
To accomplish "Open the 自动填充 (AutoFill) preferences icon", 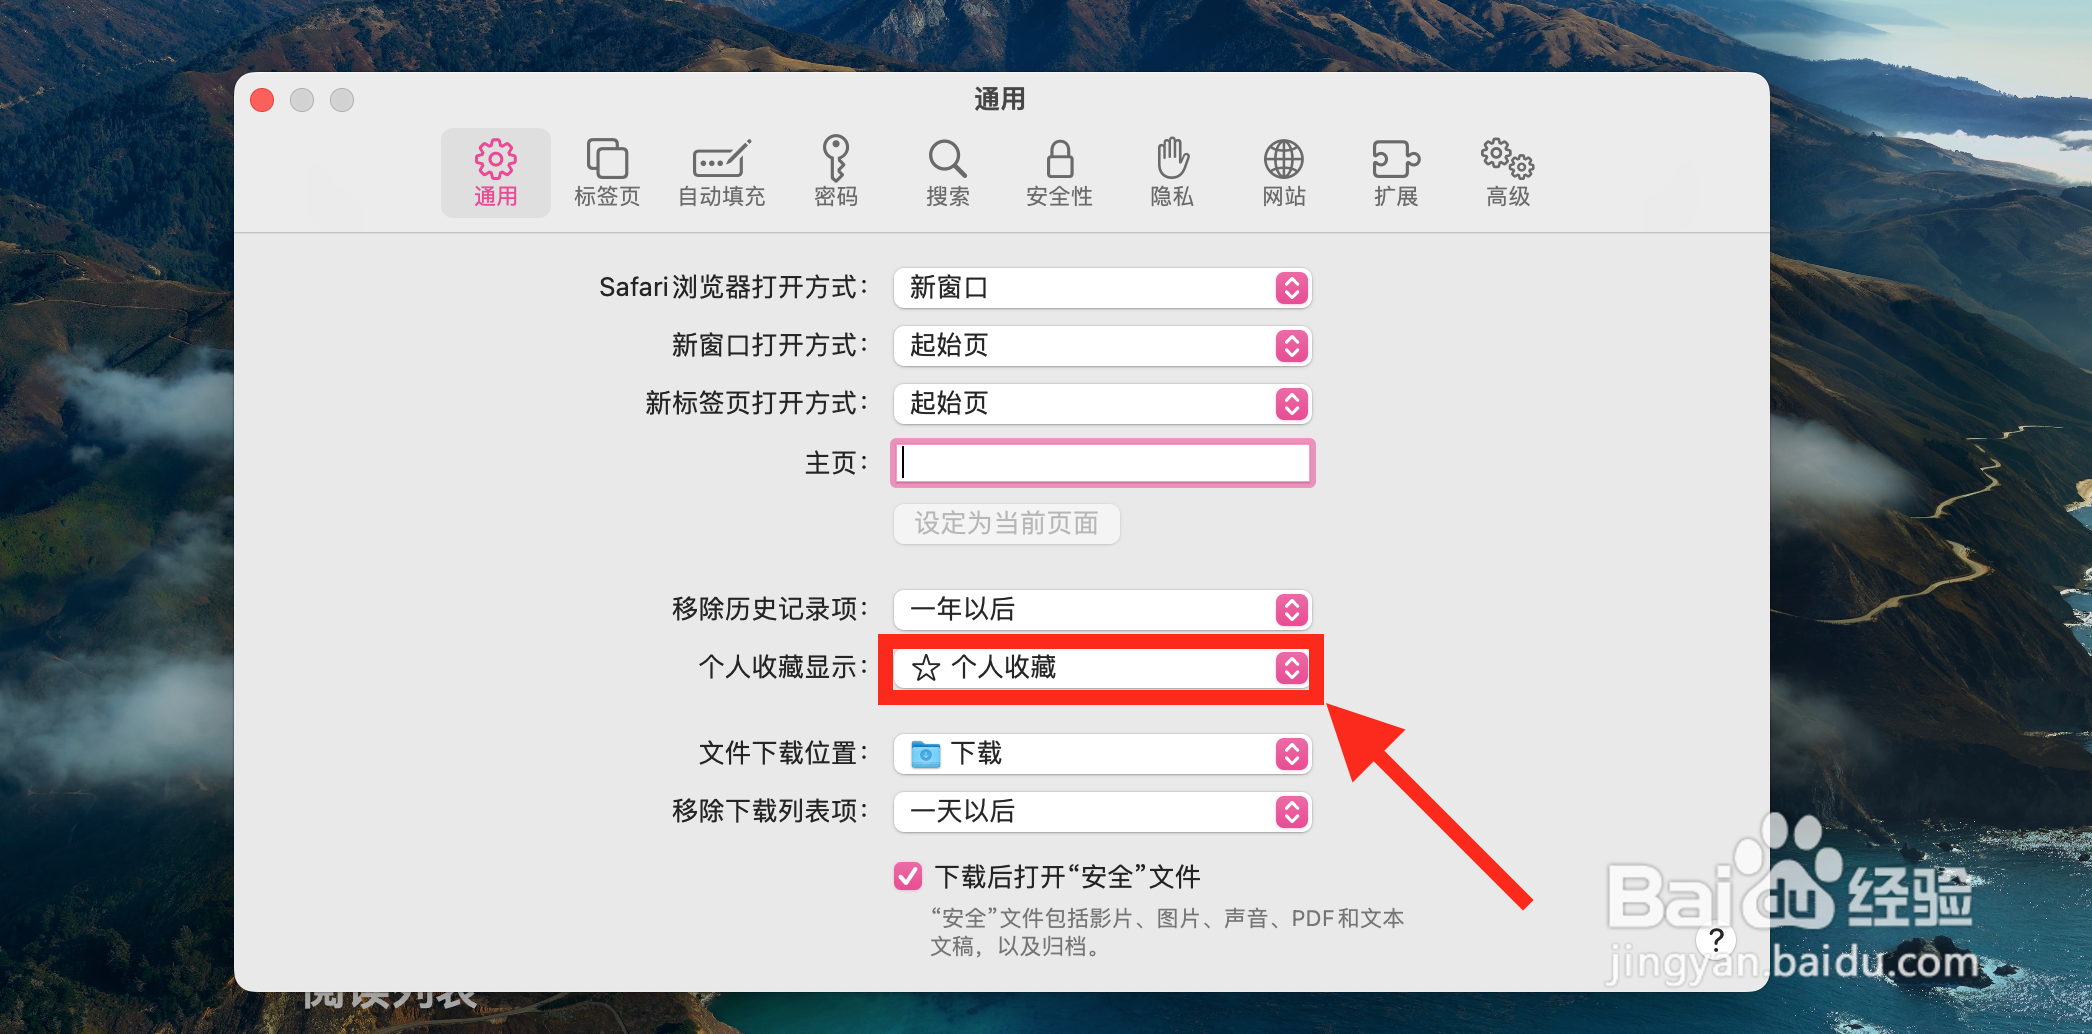I will (x=721, y=172).
